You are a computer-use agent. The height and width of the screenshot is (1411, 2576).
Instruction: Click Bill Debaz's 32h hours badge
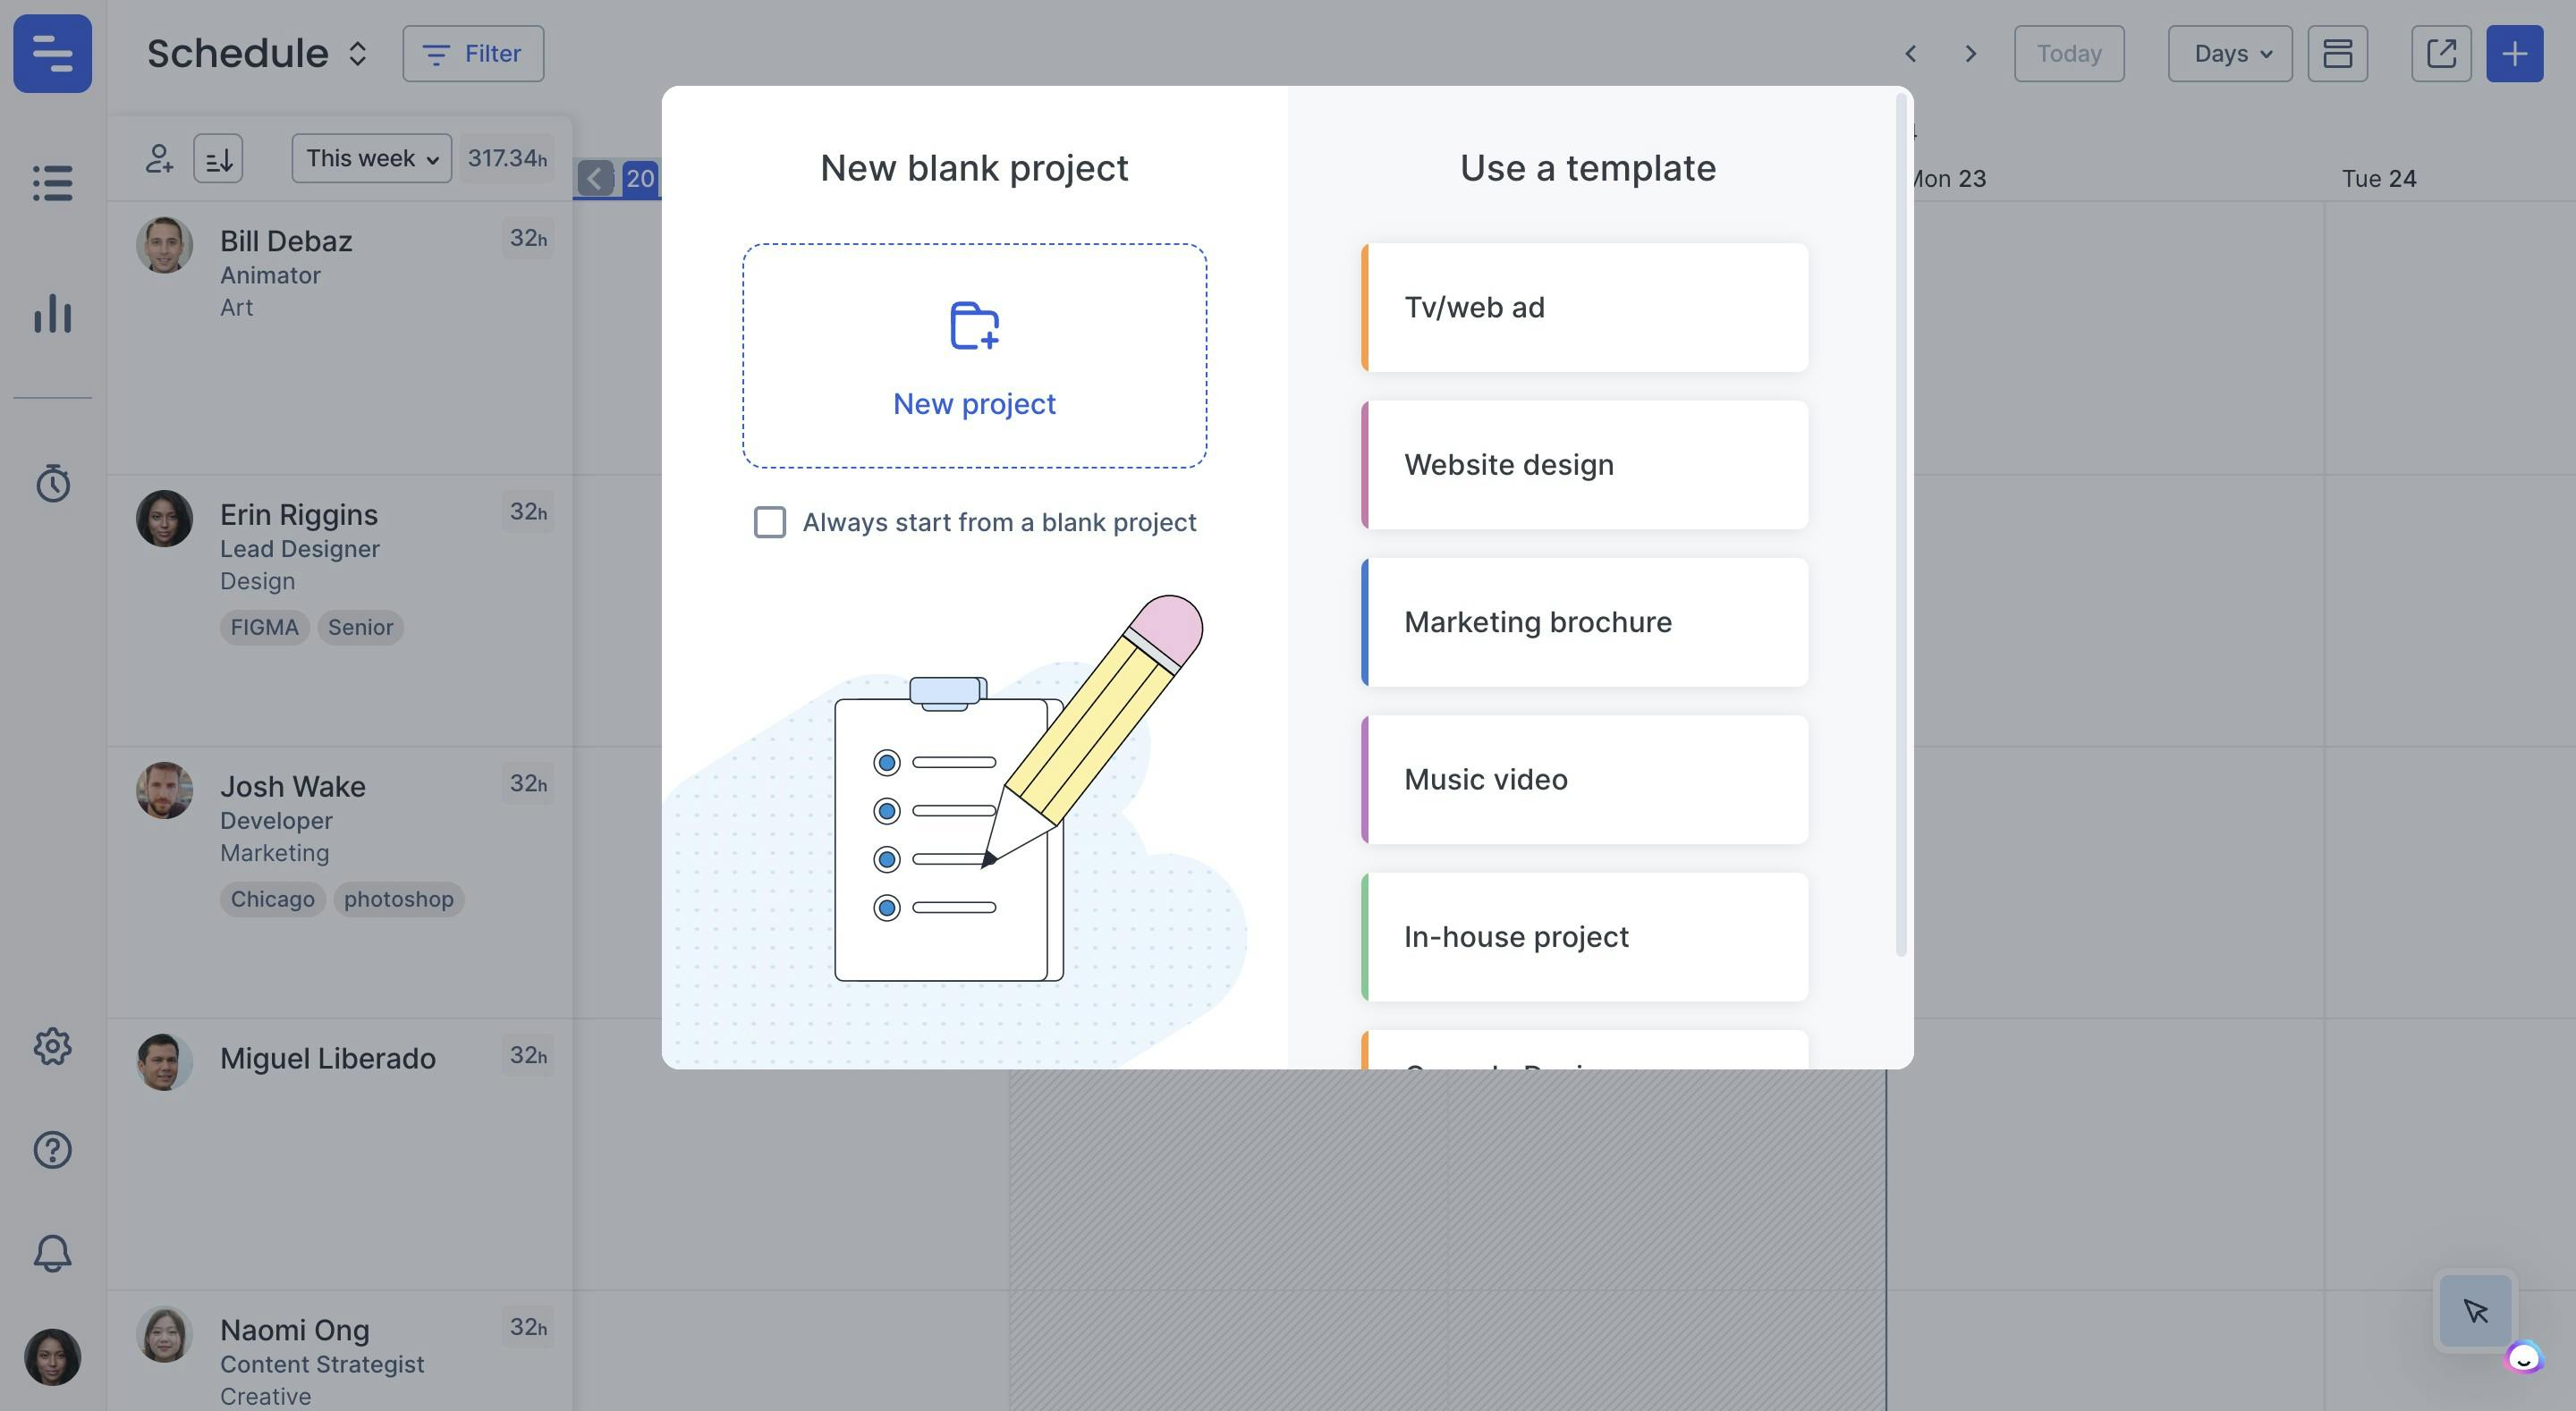click(x=528, y=239)
